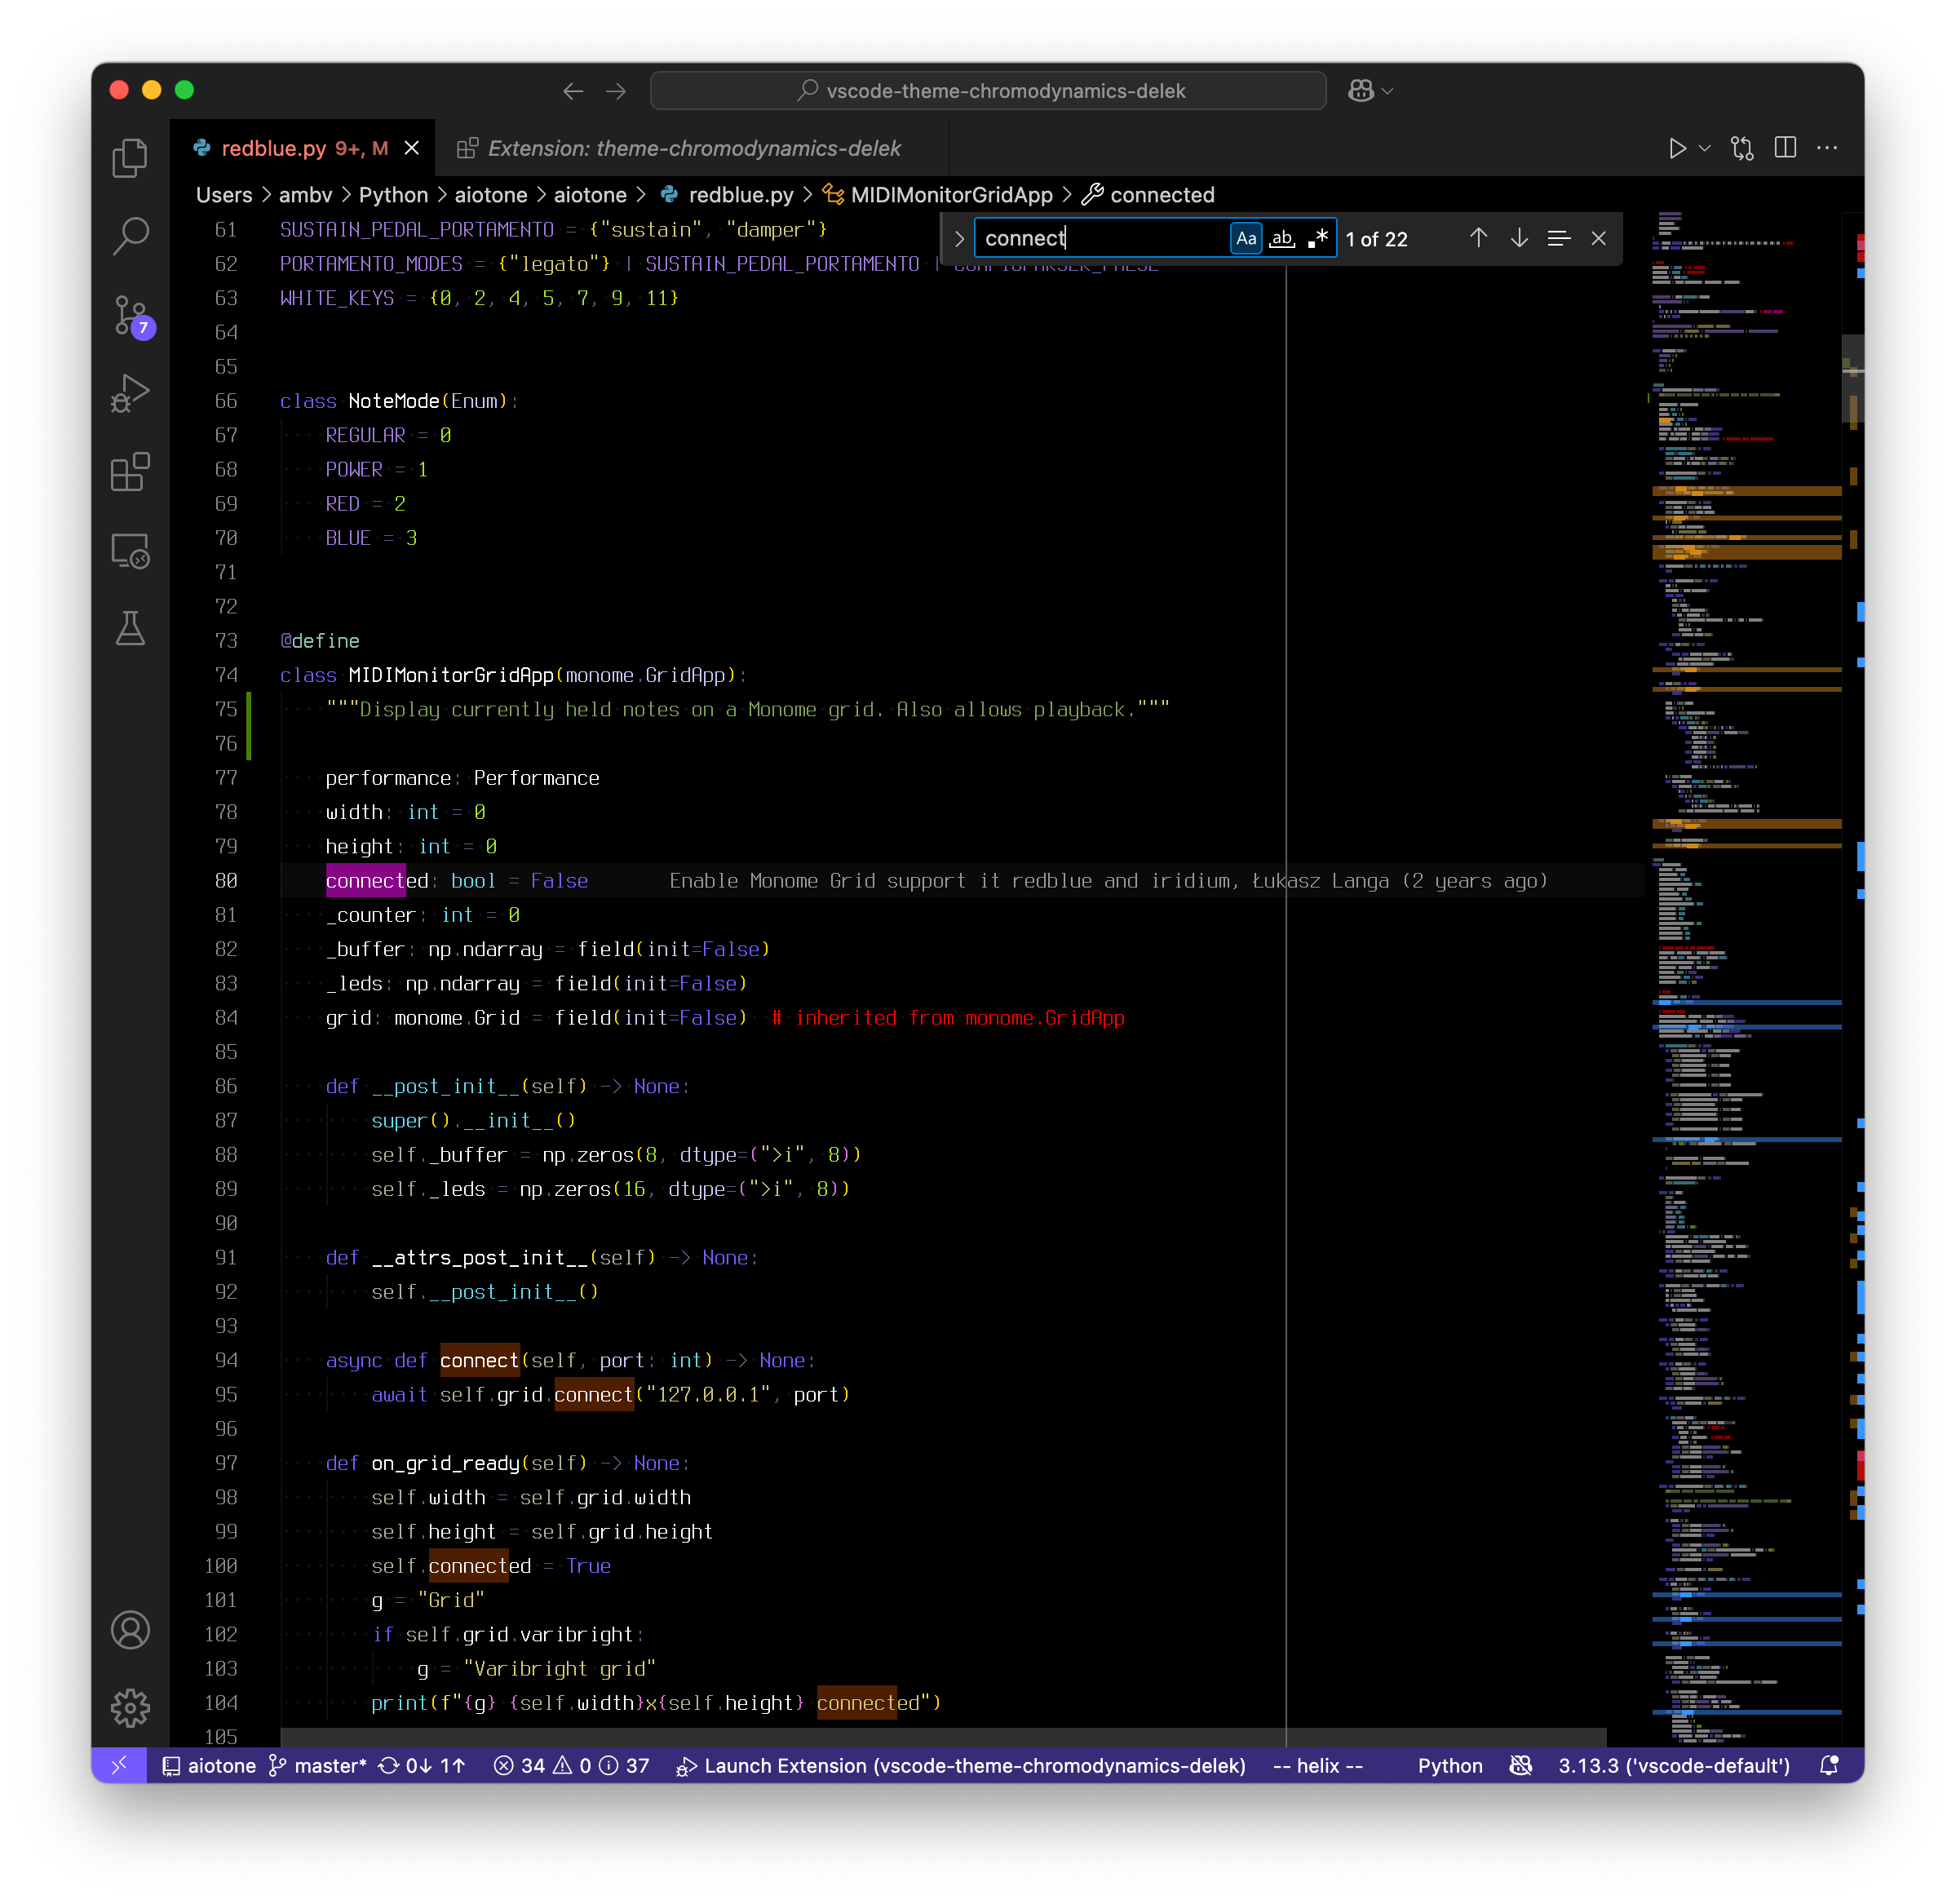Screen dimensions: 1956x1904
Task: Toggle Match Whole Word in find widget
Action: point(1282,239)
